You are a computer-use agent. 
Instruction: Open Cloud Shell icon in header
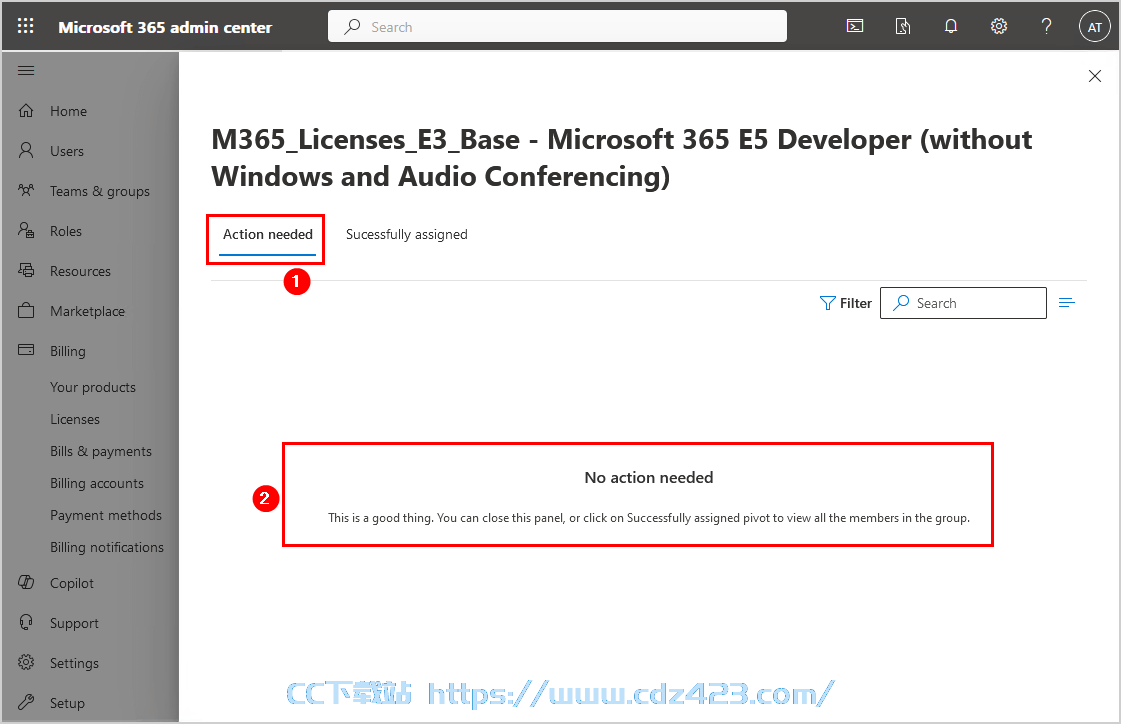pos(855,26)
